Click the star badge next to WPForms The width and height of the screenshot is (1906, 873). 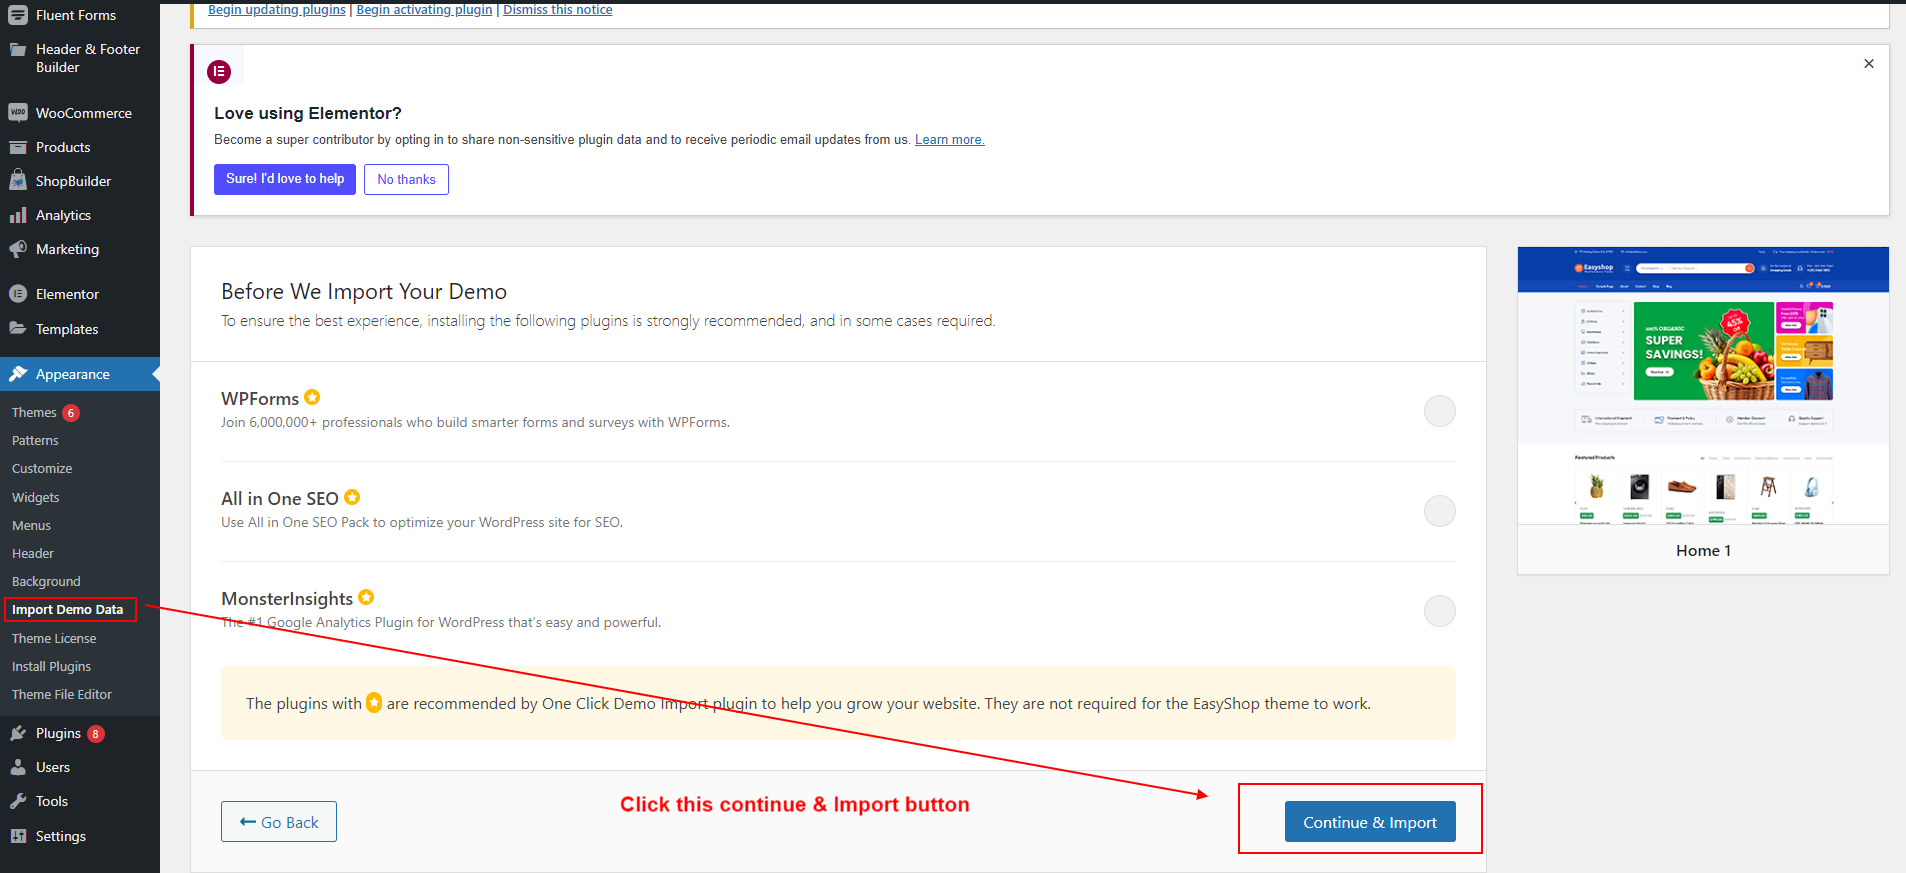[312, 397]
